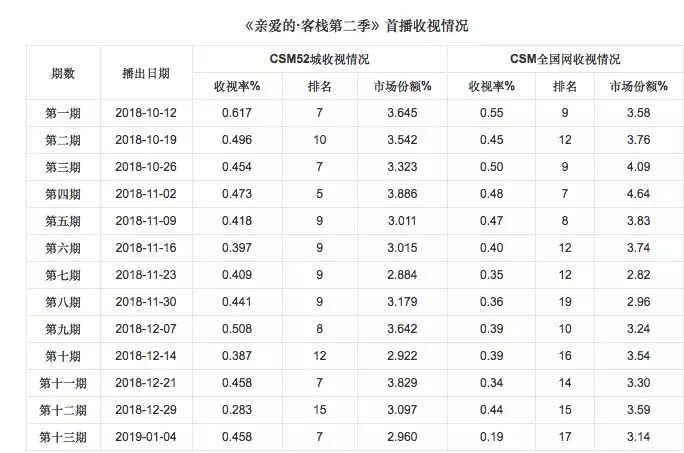
Task: Click the CSM全国网收视情况 group header
Action: pyautogui.click(x=565, y=59)
